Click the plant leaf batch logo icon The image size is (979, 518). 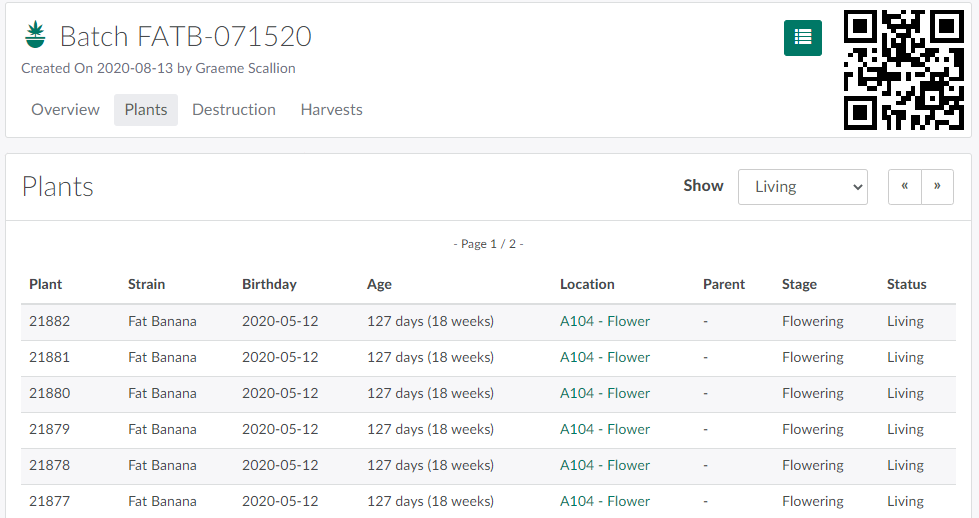pos(36,36)
